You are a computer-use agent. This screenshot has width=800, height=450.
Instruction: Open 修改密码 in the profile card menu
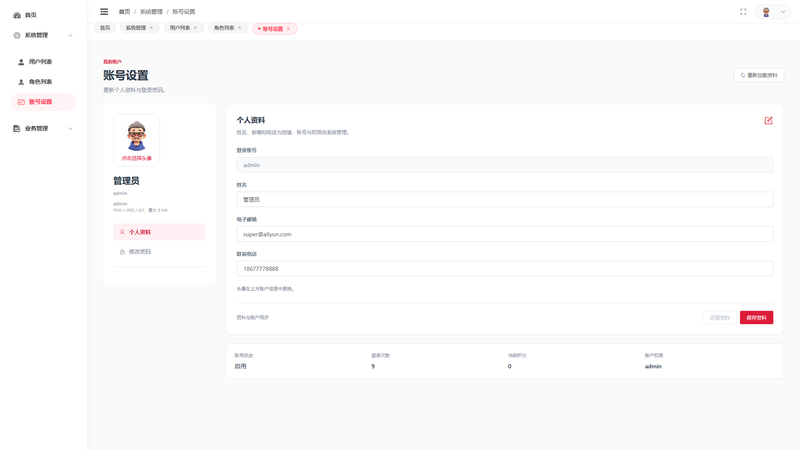click(159, 252)
